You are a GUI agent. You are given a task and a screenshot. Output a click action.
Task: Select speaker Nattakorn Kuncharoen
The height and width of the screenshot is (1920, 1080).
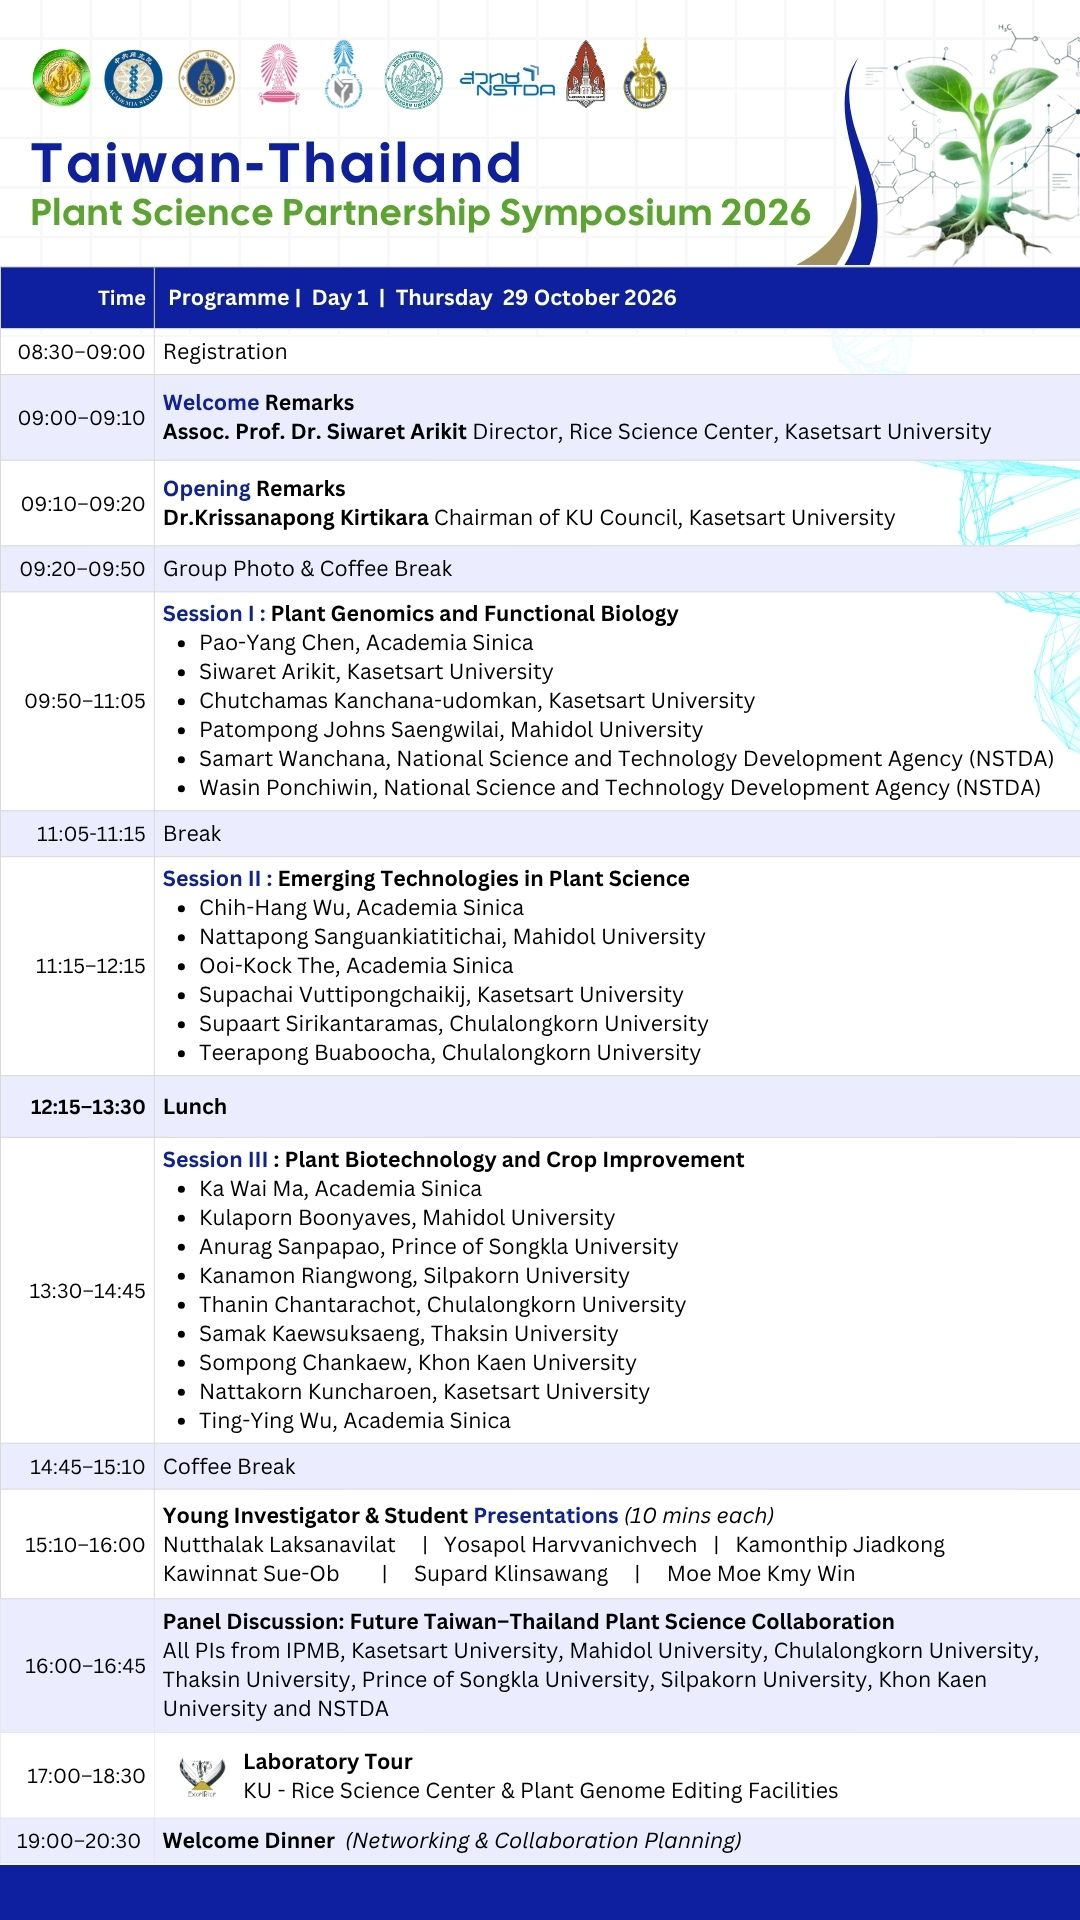[425, 1392]
